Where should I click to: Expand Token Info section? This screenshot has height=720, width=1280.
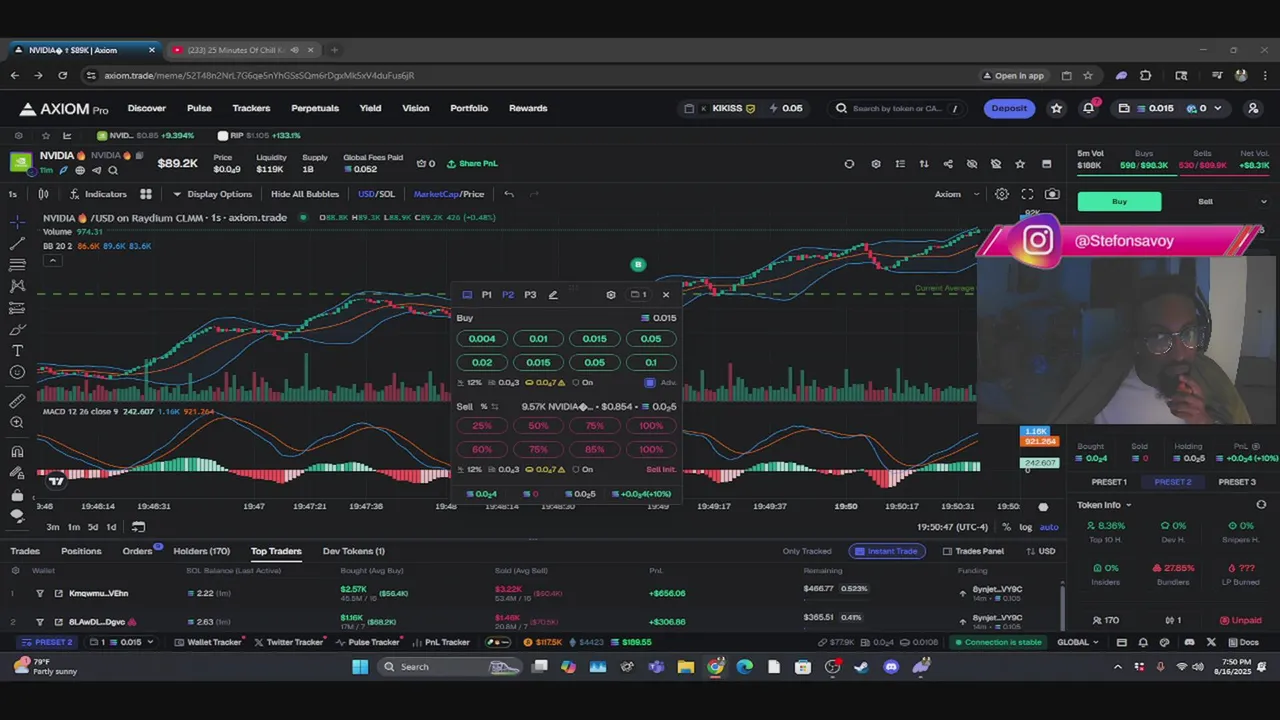(1104, 505)
